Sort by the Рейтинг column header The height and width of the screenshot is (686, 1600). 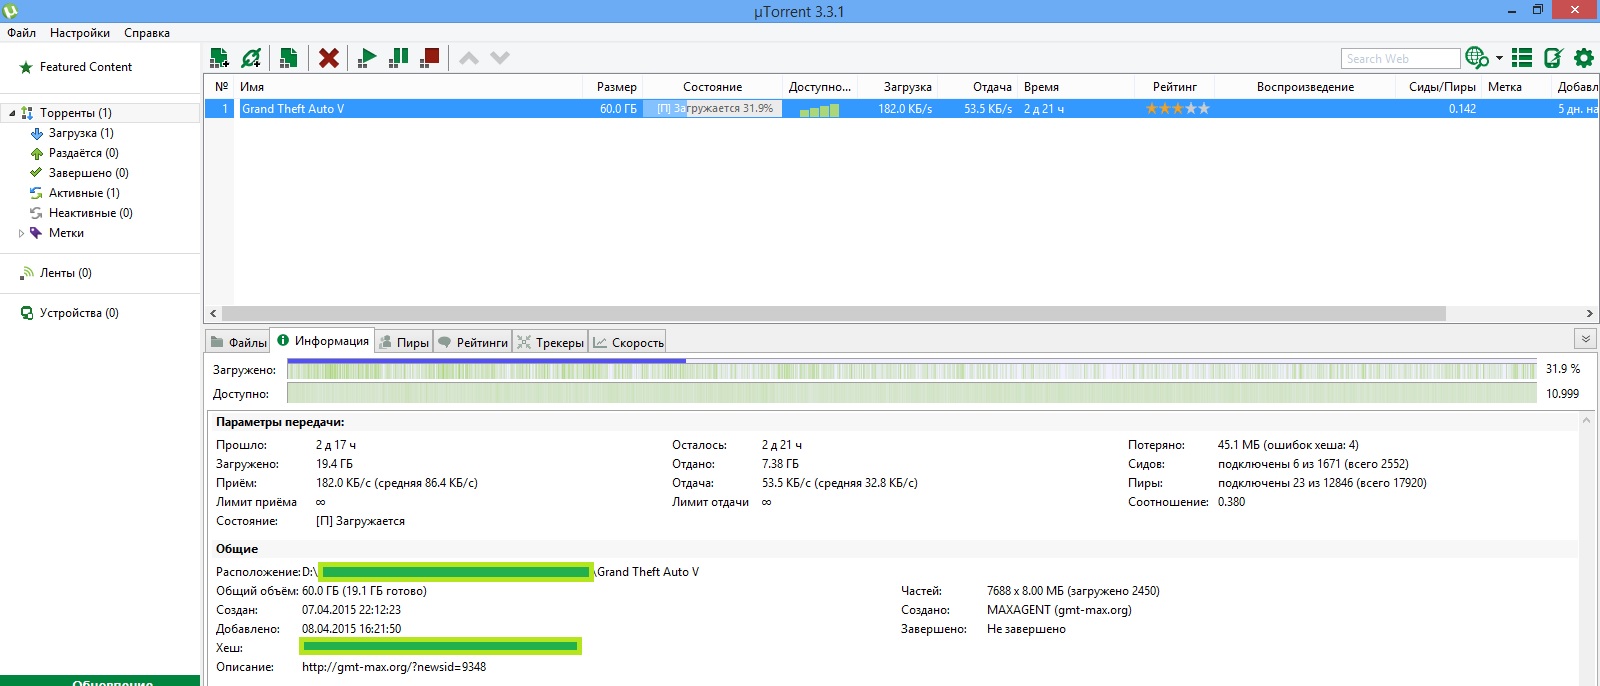tap(1175, 87)
